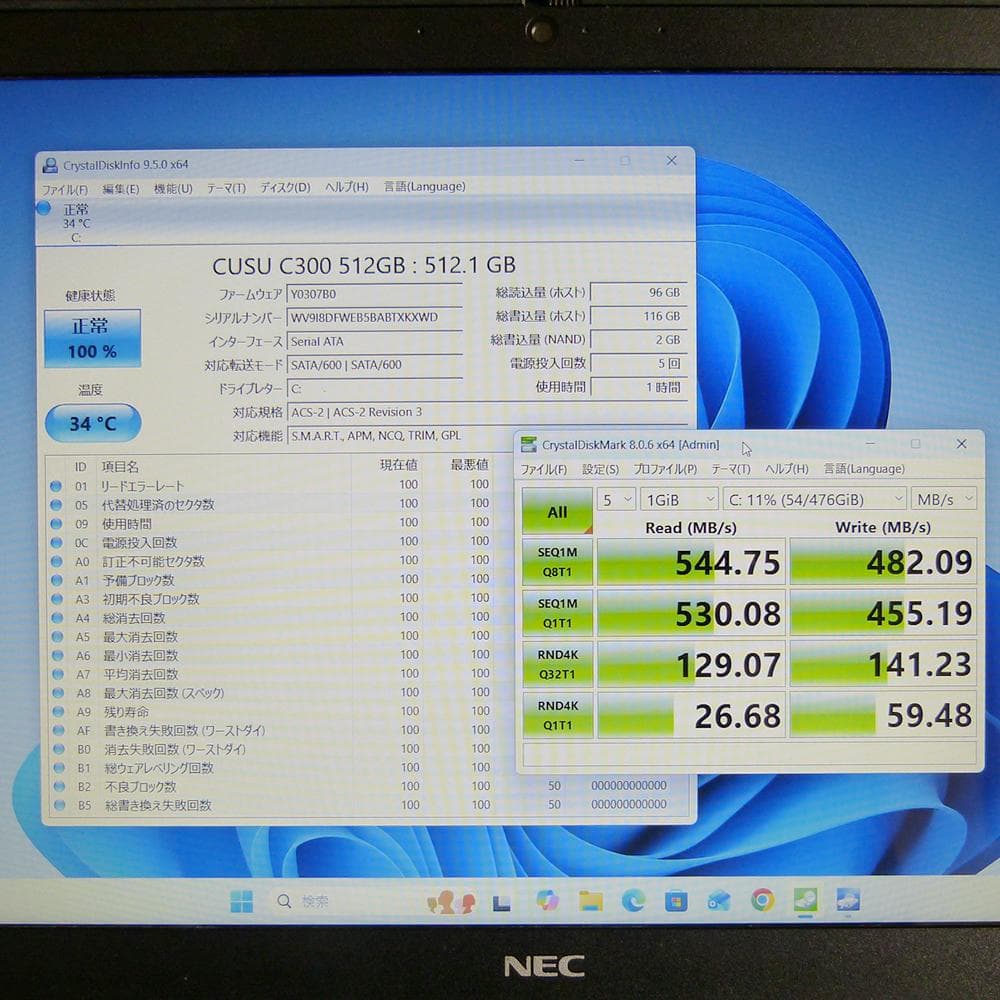Open Task View from the taskbar
Viewport: 1000px width, 1000px height.
[x=501, y=902]
